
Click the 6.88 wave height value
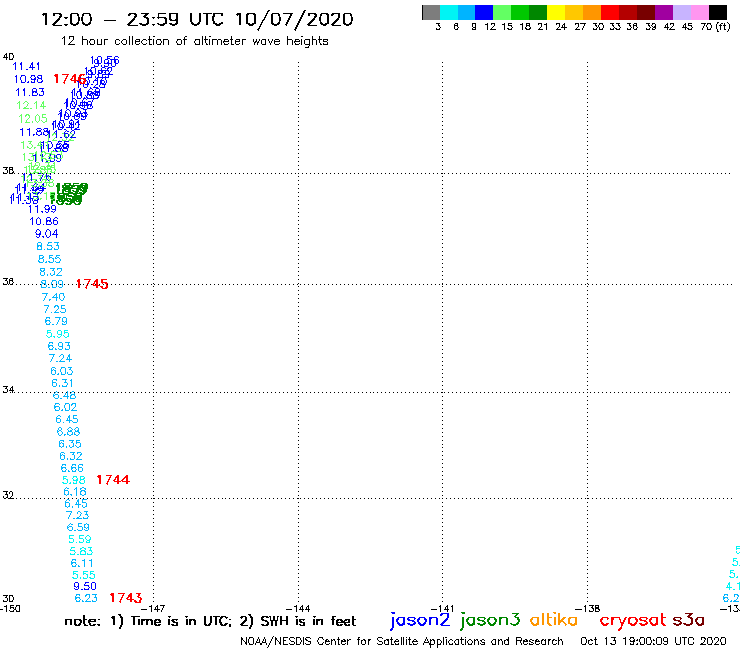point(68,431)
